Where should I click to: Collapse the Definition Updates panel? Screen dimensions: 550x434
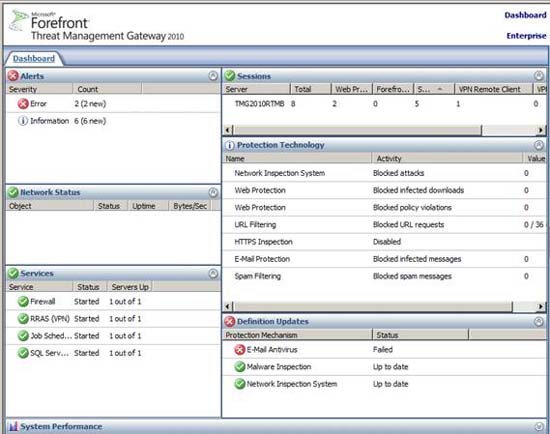[x=539, y=321]
